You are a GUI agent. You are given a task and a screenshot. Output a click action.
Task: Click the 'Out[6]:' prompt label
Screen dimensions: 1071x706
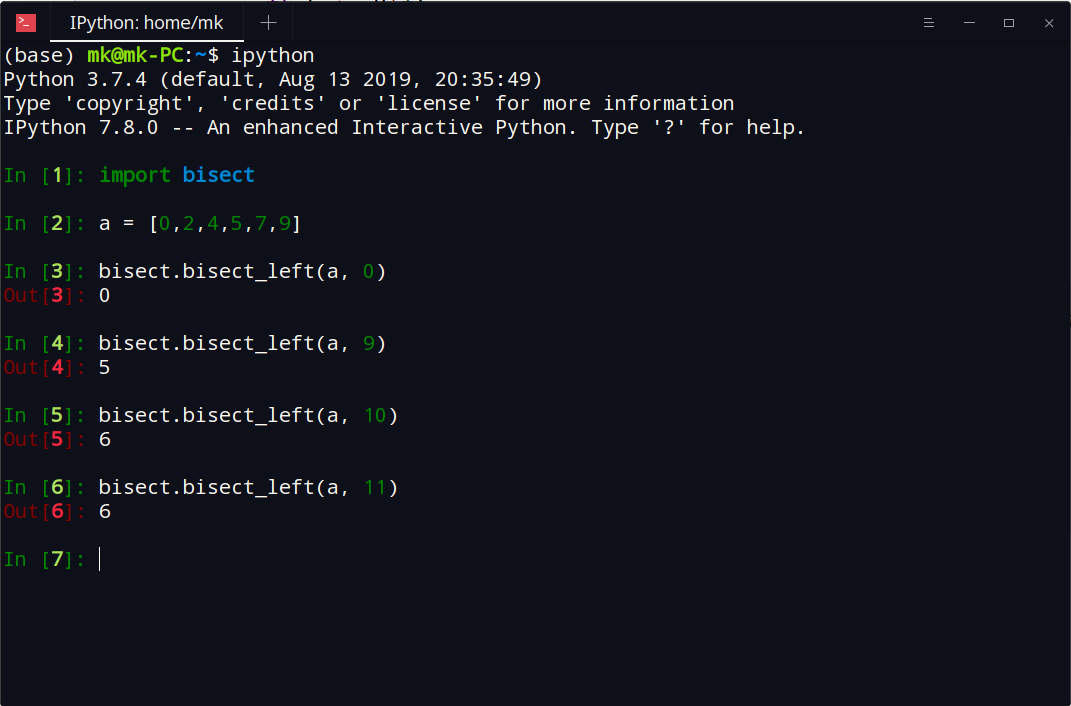click(x=44, y=511)
